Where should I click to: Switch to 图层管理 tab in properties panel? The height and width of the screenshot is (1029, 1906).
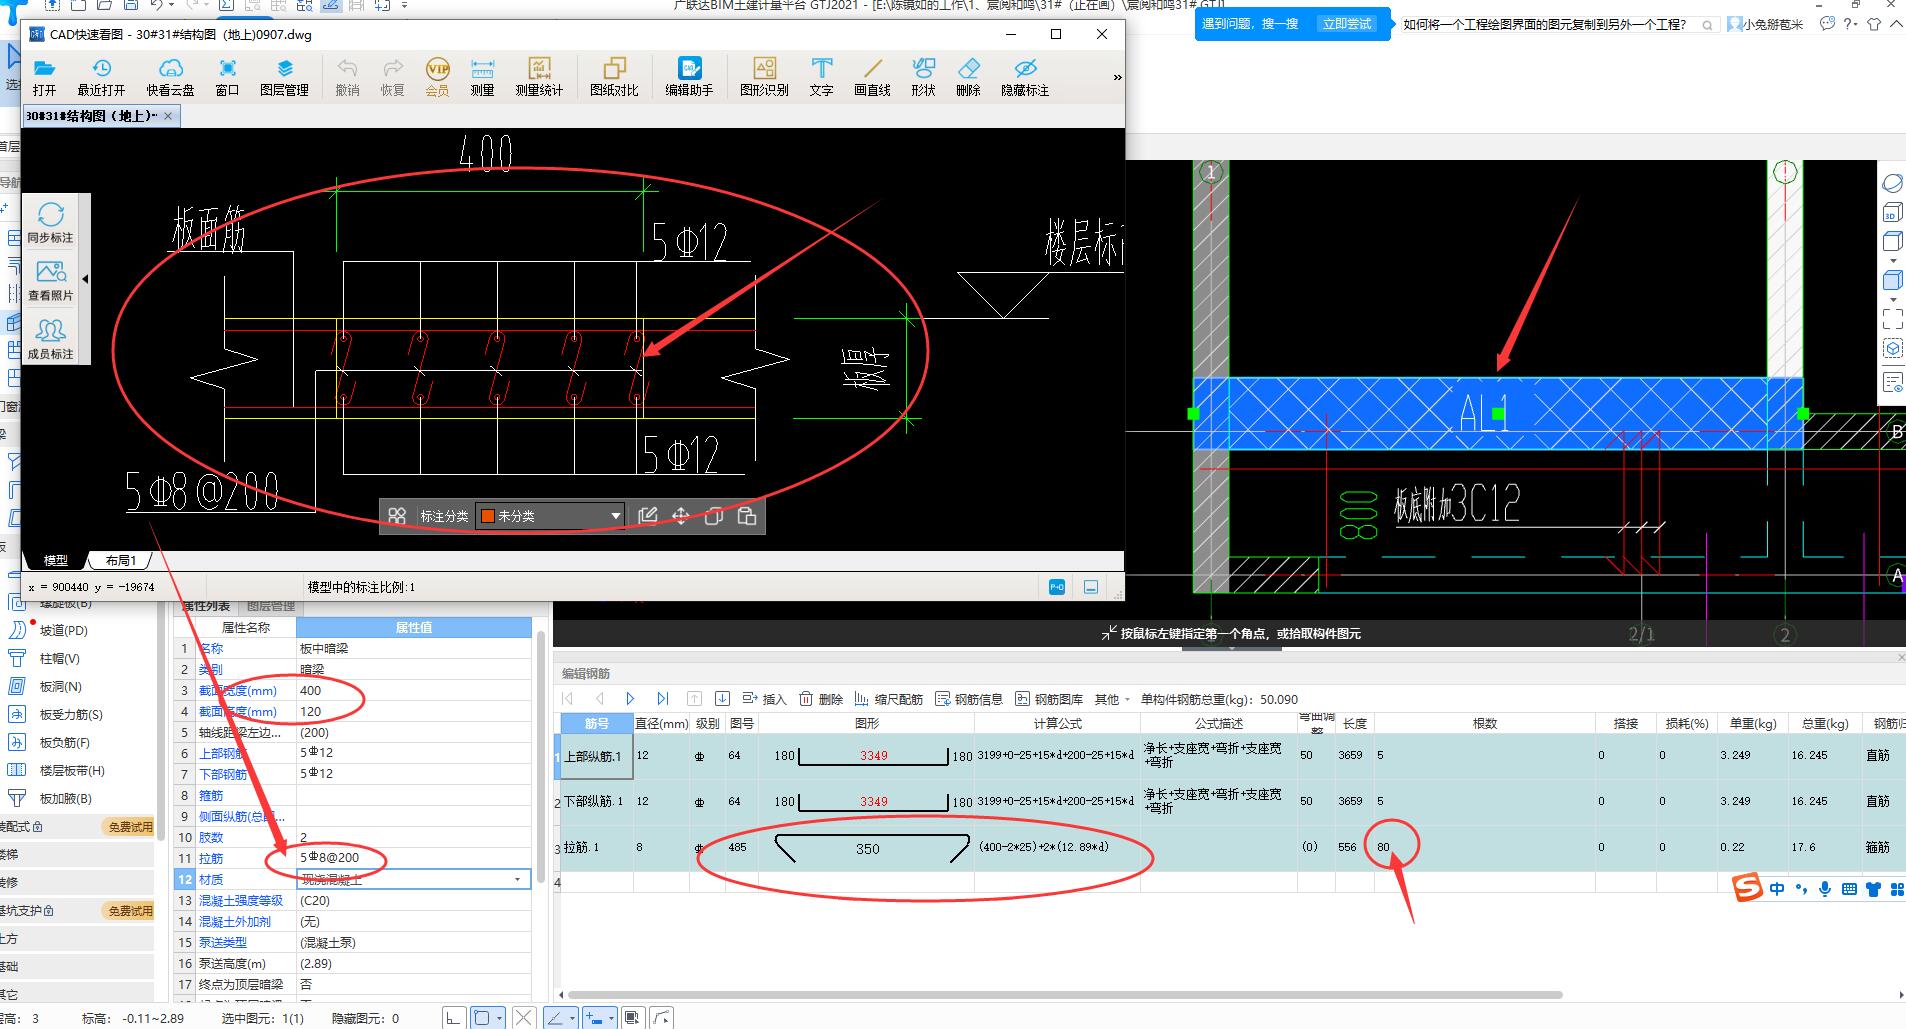tap(270, 606)
